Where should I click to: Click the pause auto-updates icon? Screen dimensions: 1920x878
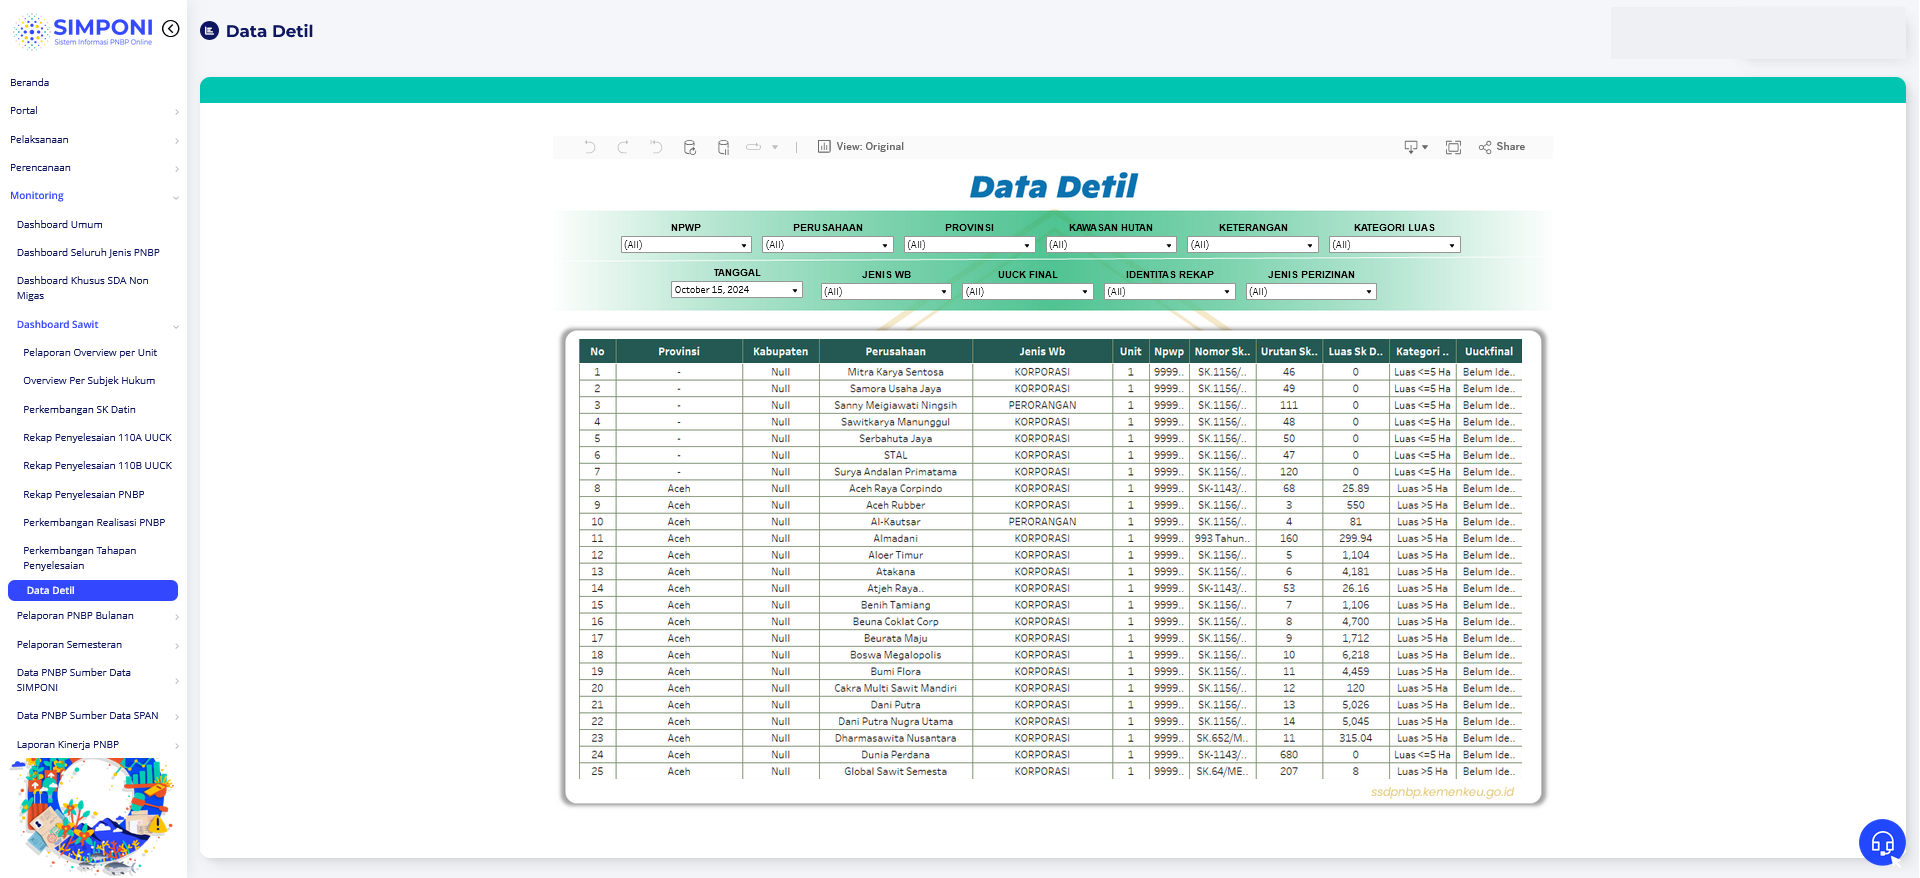click(x=723, y=147)
